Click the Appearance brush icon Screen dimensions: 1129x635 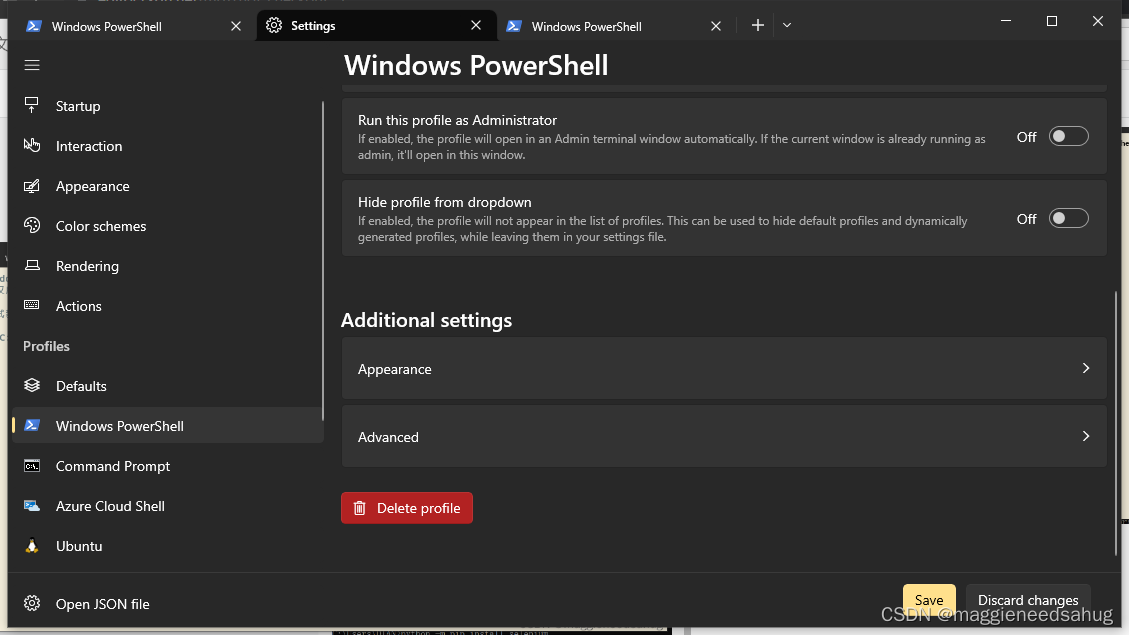(x=32, y=186)
